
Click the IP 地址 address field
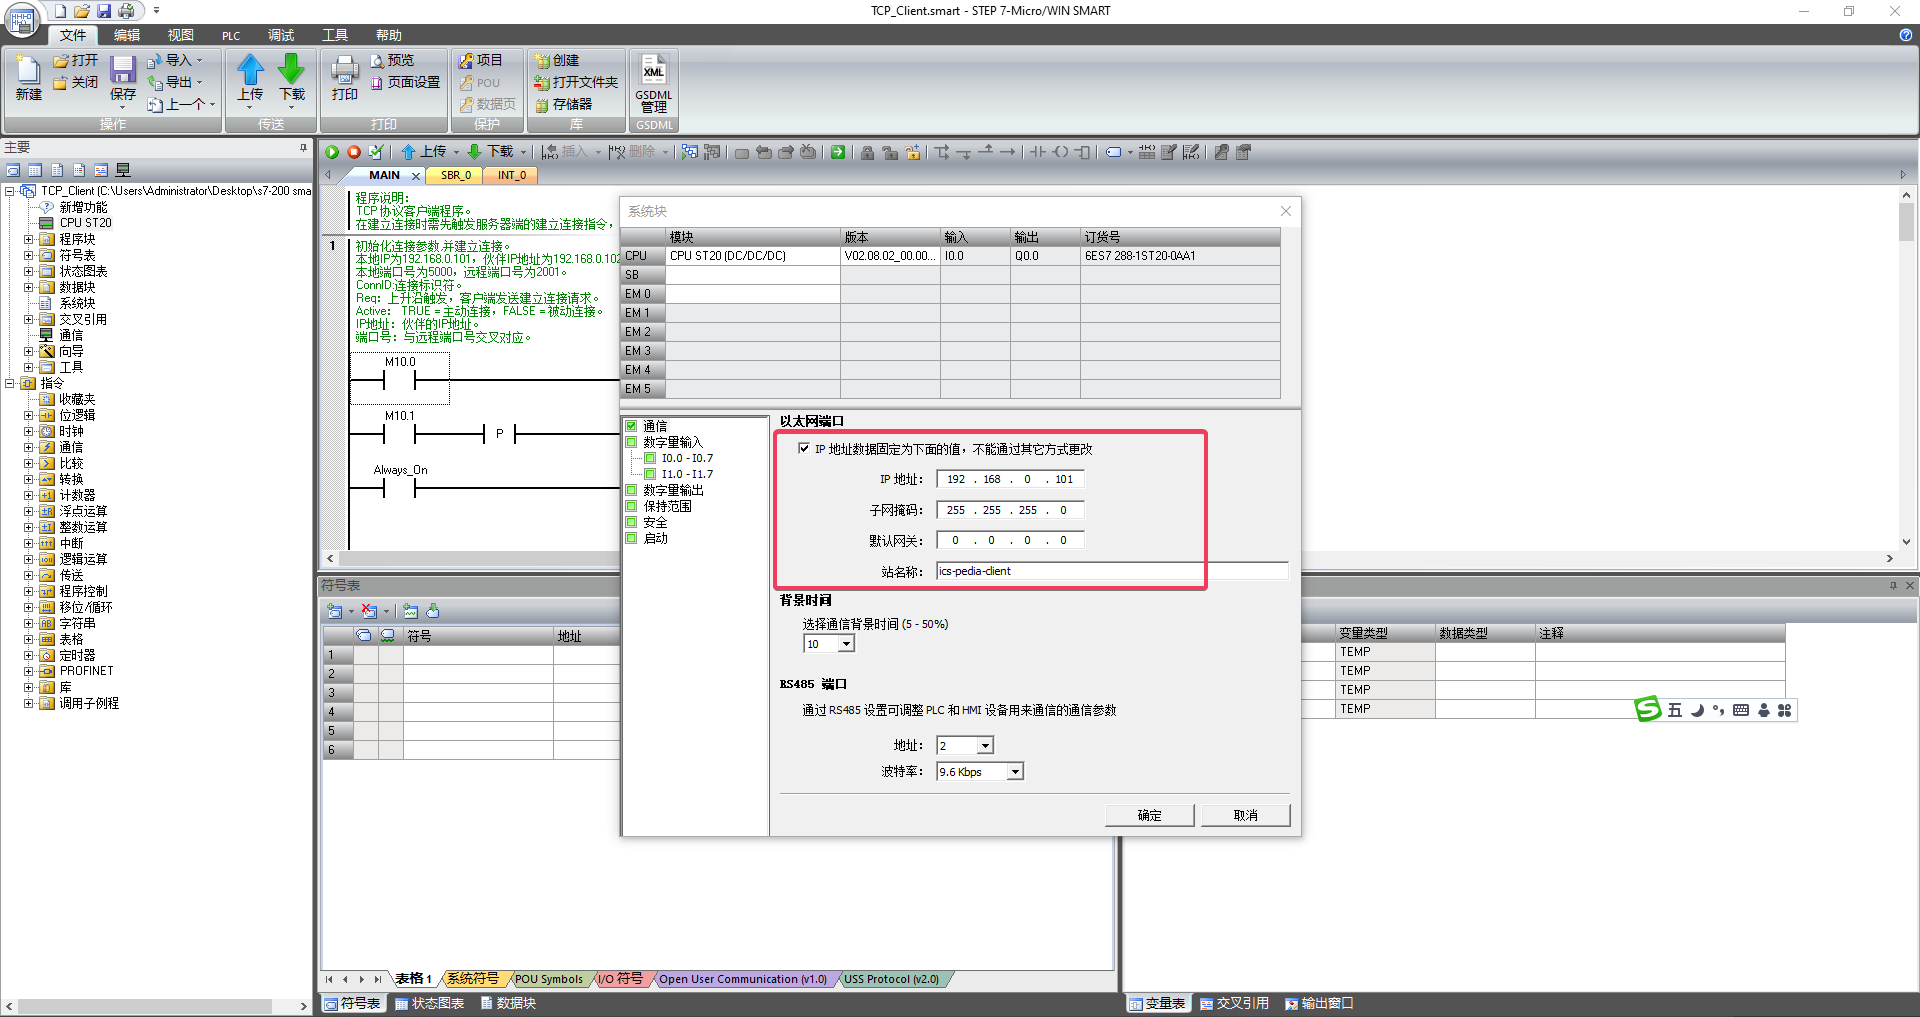coord(1010,479)
